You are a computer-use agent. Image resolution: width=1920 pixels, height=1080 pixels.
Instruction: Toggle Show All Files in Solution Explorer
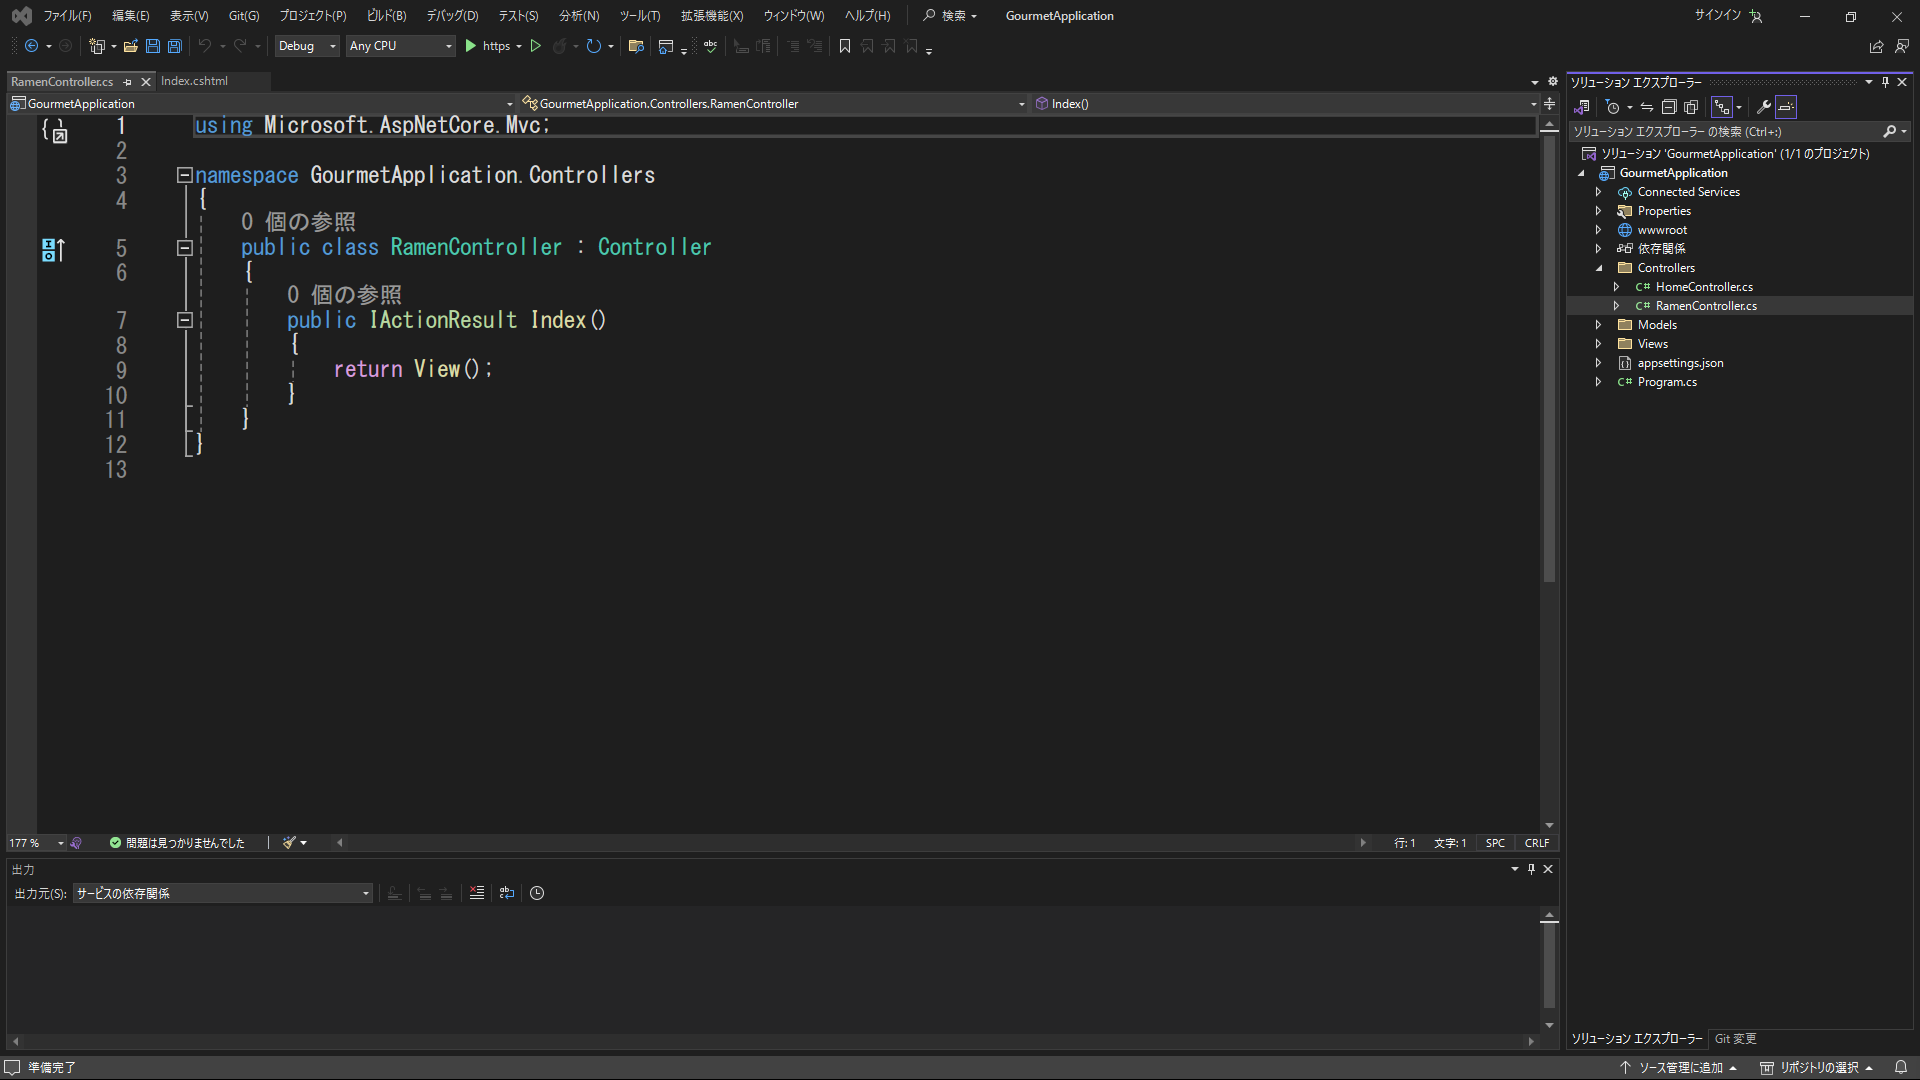click(1691, 107)
